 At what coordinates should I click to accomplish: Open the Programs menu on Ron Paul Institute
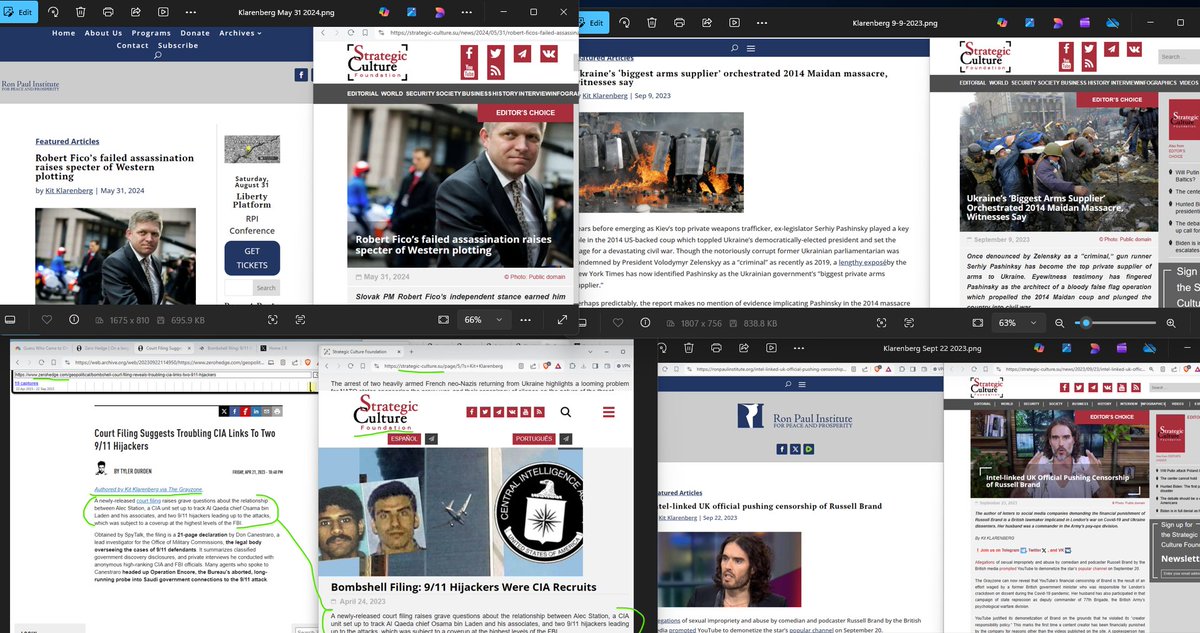click(x=152, y=33)
